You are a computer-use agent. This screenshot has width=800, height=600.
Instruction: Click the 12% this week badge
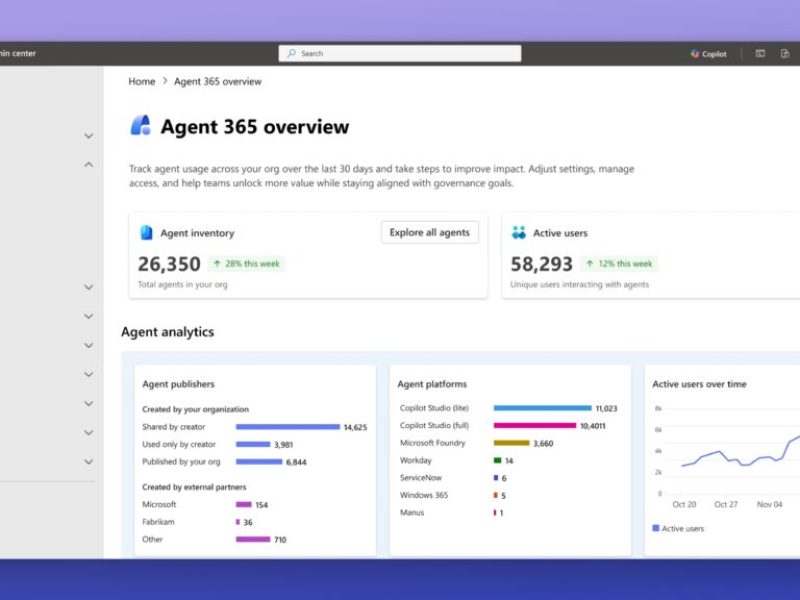click(x=619, y=263)
